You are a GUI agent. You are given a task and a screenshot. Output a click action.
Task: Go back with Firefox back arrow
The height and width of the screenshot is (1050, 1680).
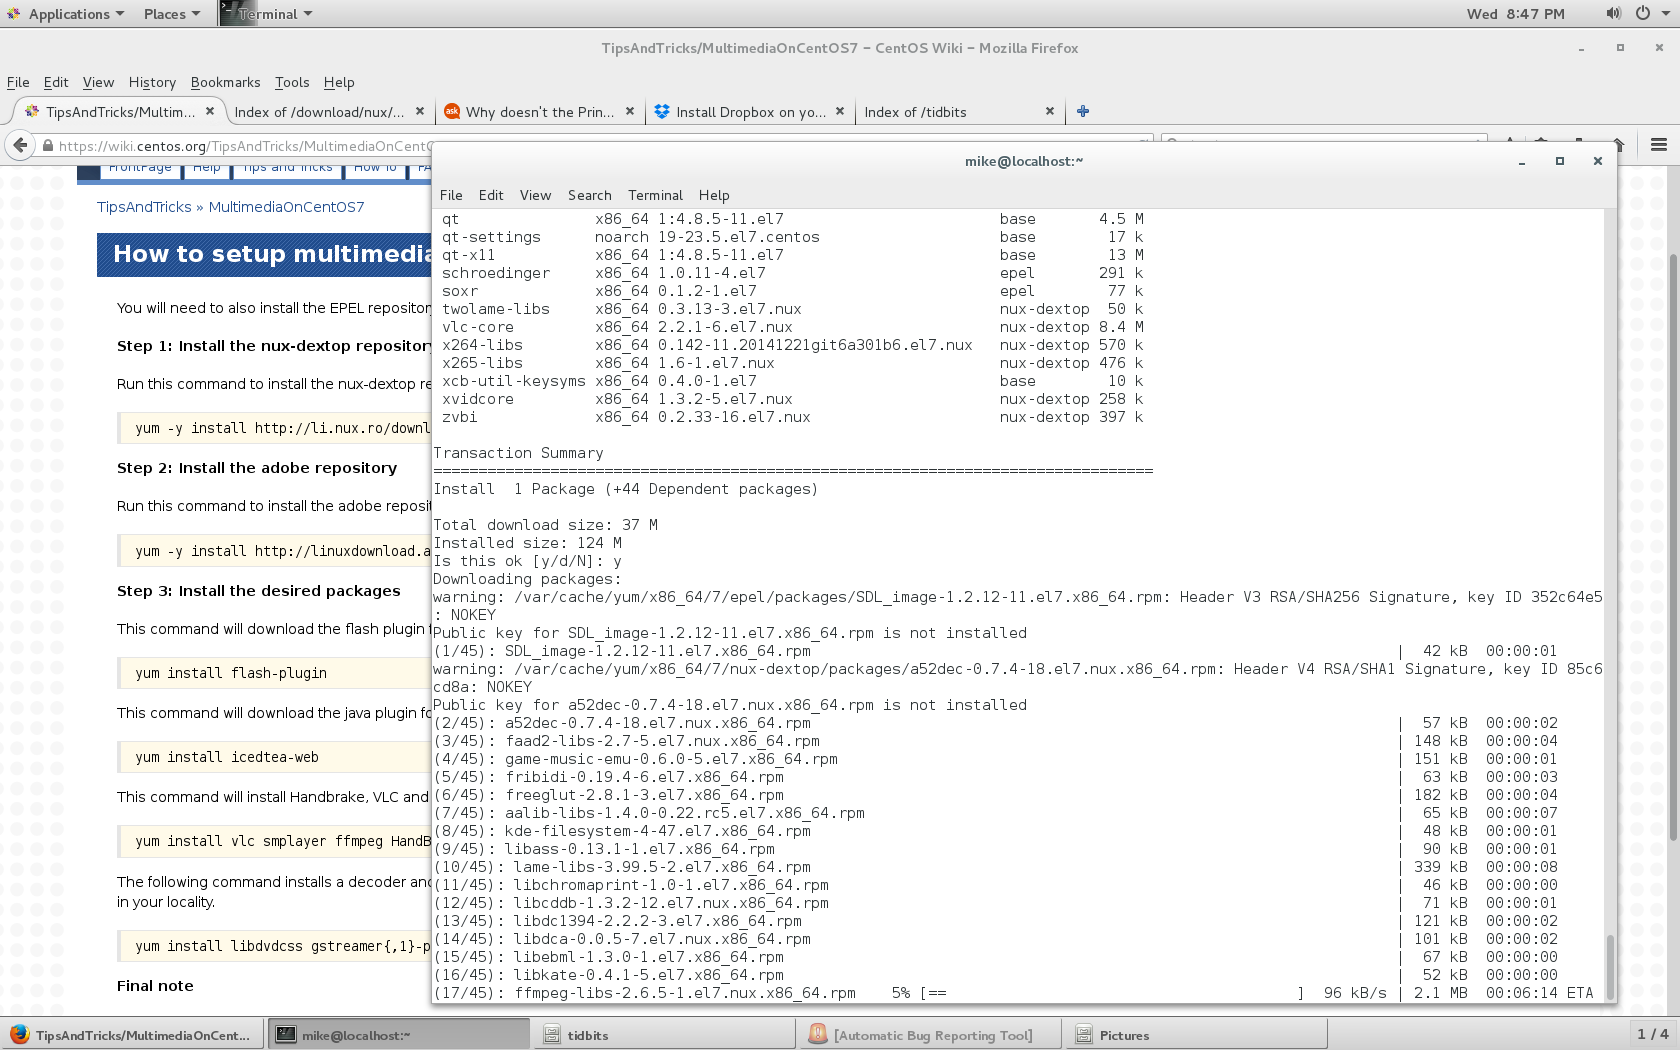[20, 145]
